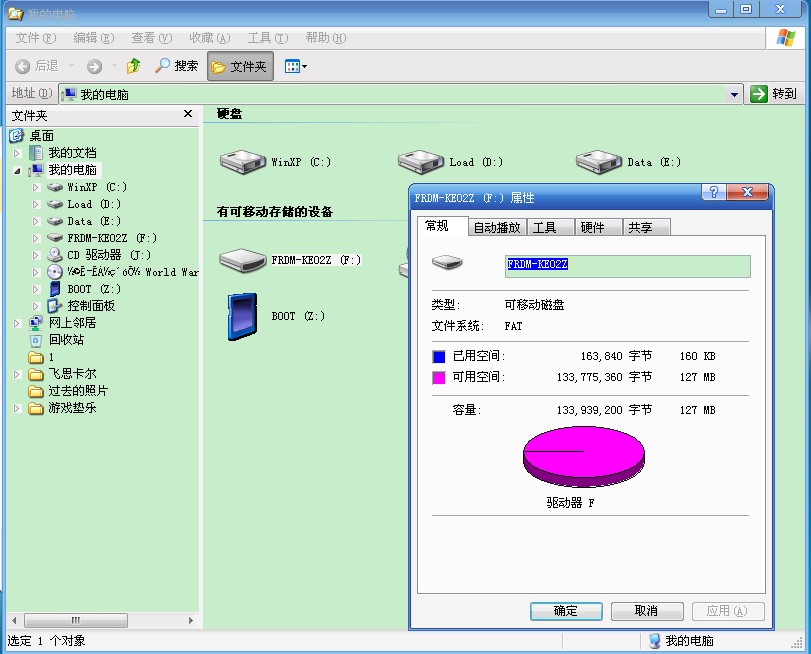Select Data (E:) drive icon in tree
811x654 pixels.
[55, 221]
